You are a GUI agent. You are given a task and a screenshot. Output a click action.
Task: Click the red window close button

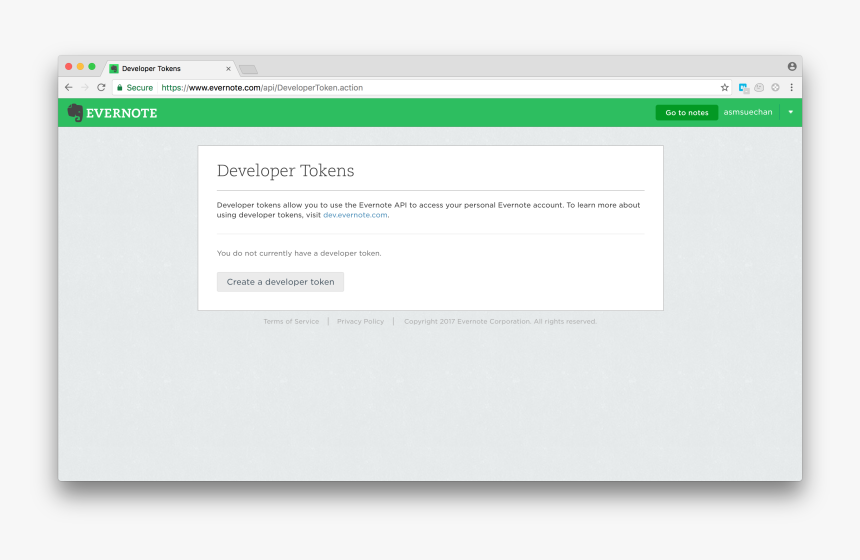tap(69, 66)
